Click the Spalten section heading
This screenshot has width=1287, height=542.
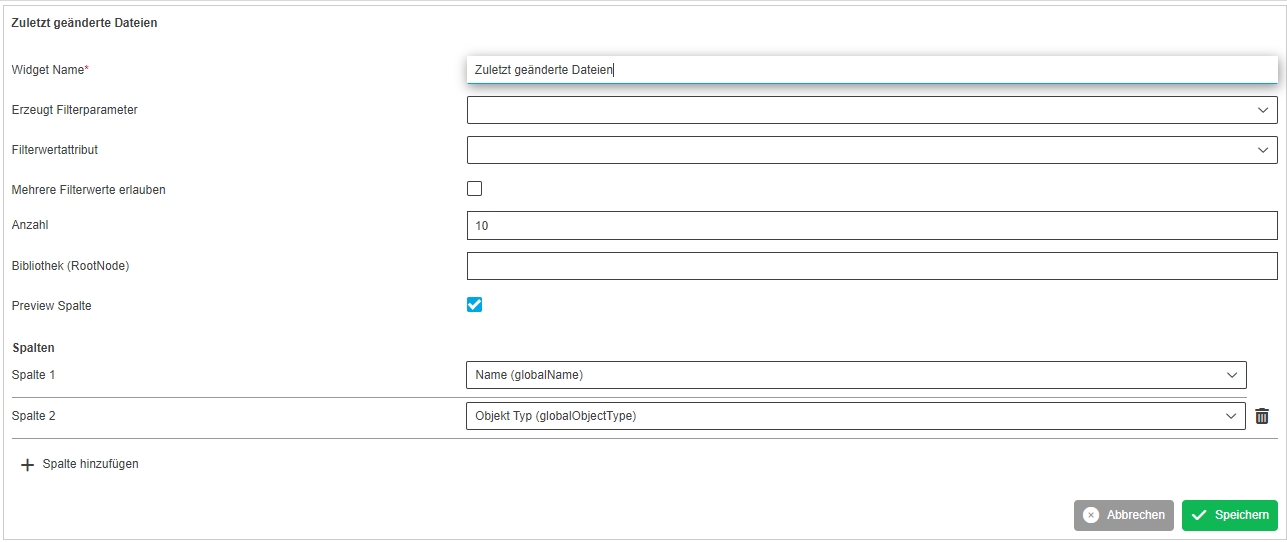pos(33,348)
